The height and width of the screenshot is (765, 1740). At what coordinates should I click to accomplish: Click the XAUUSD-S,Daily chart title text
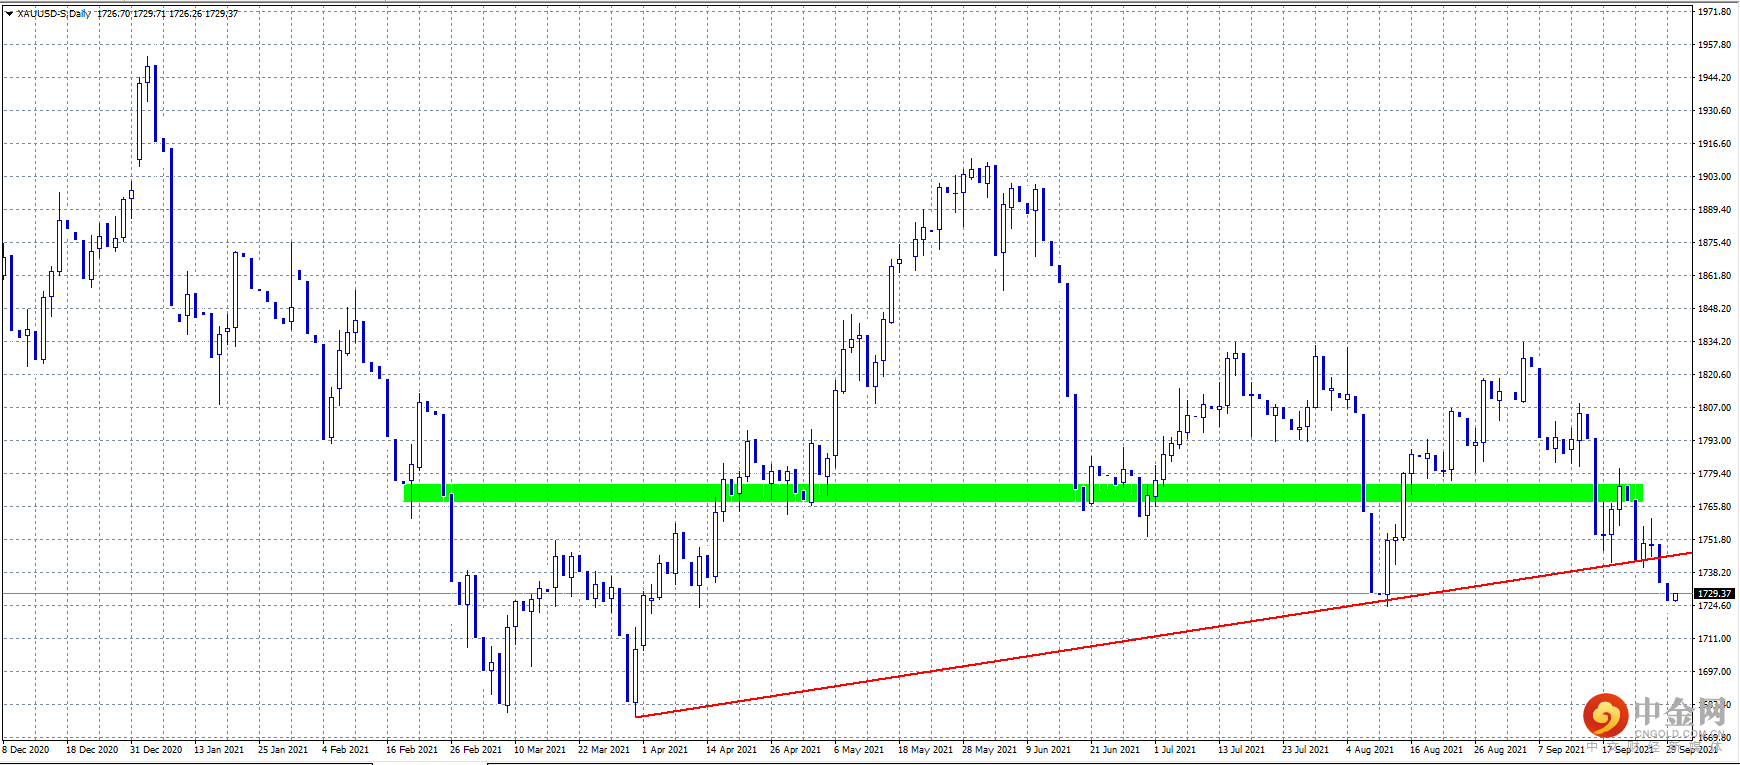[x=54, y=14]
